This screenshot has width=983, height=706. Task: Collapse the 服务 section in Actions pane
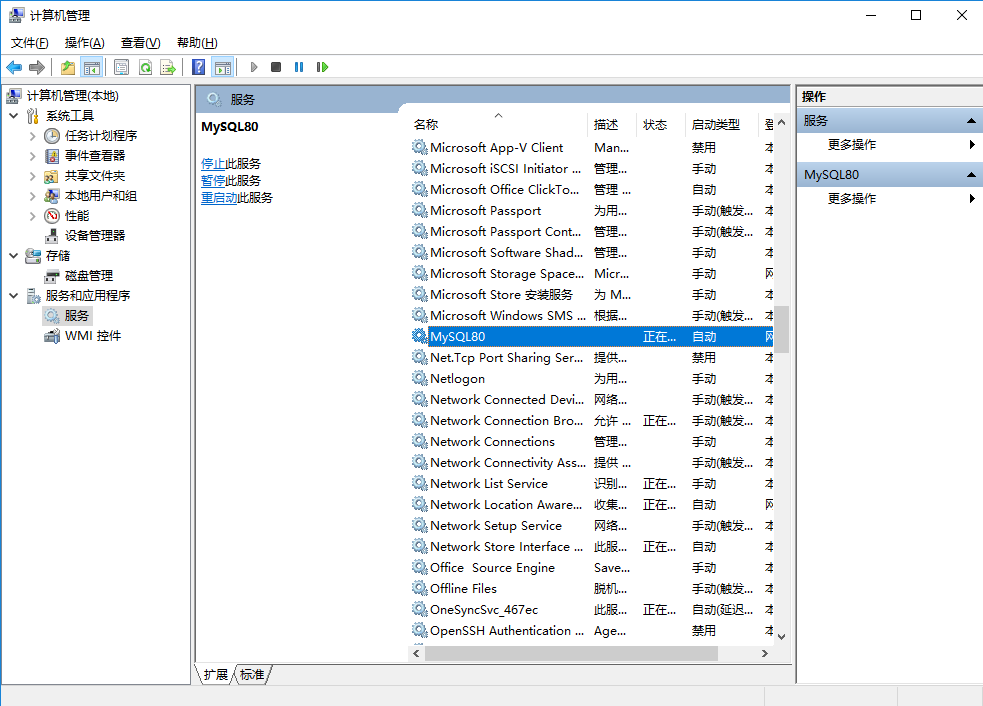coord(971,120)
